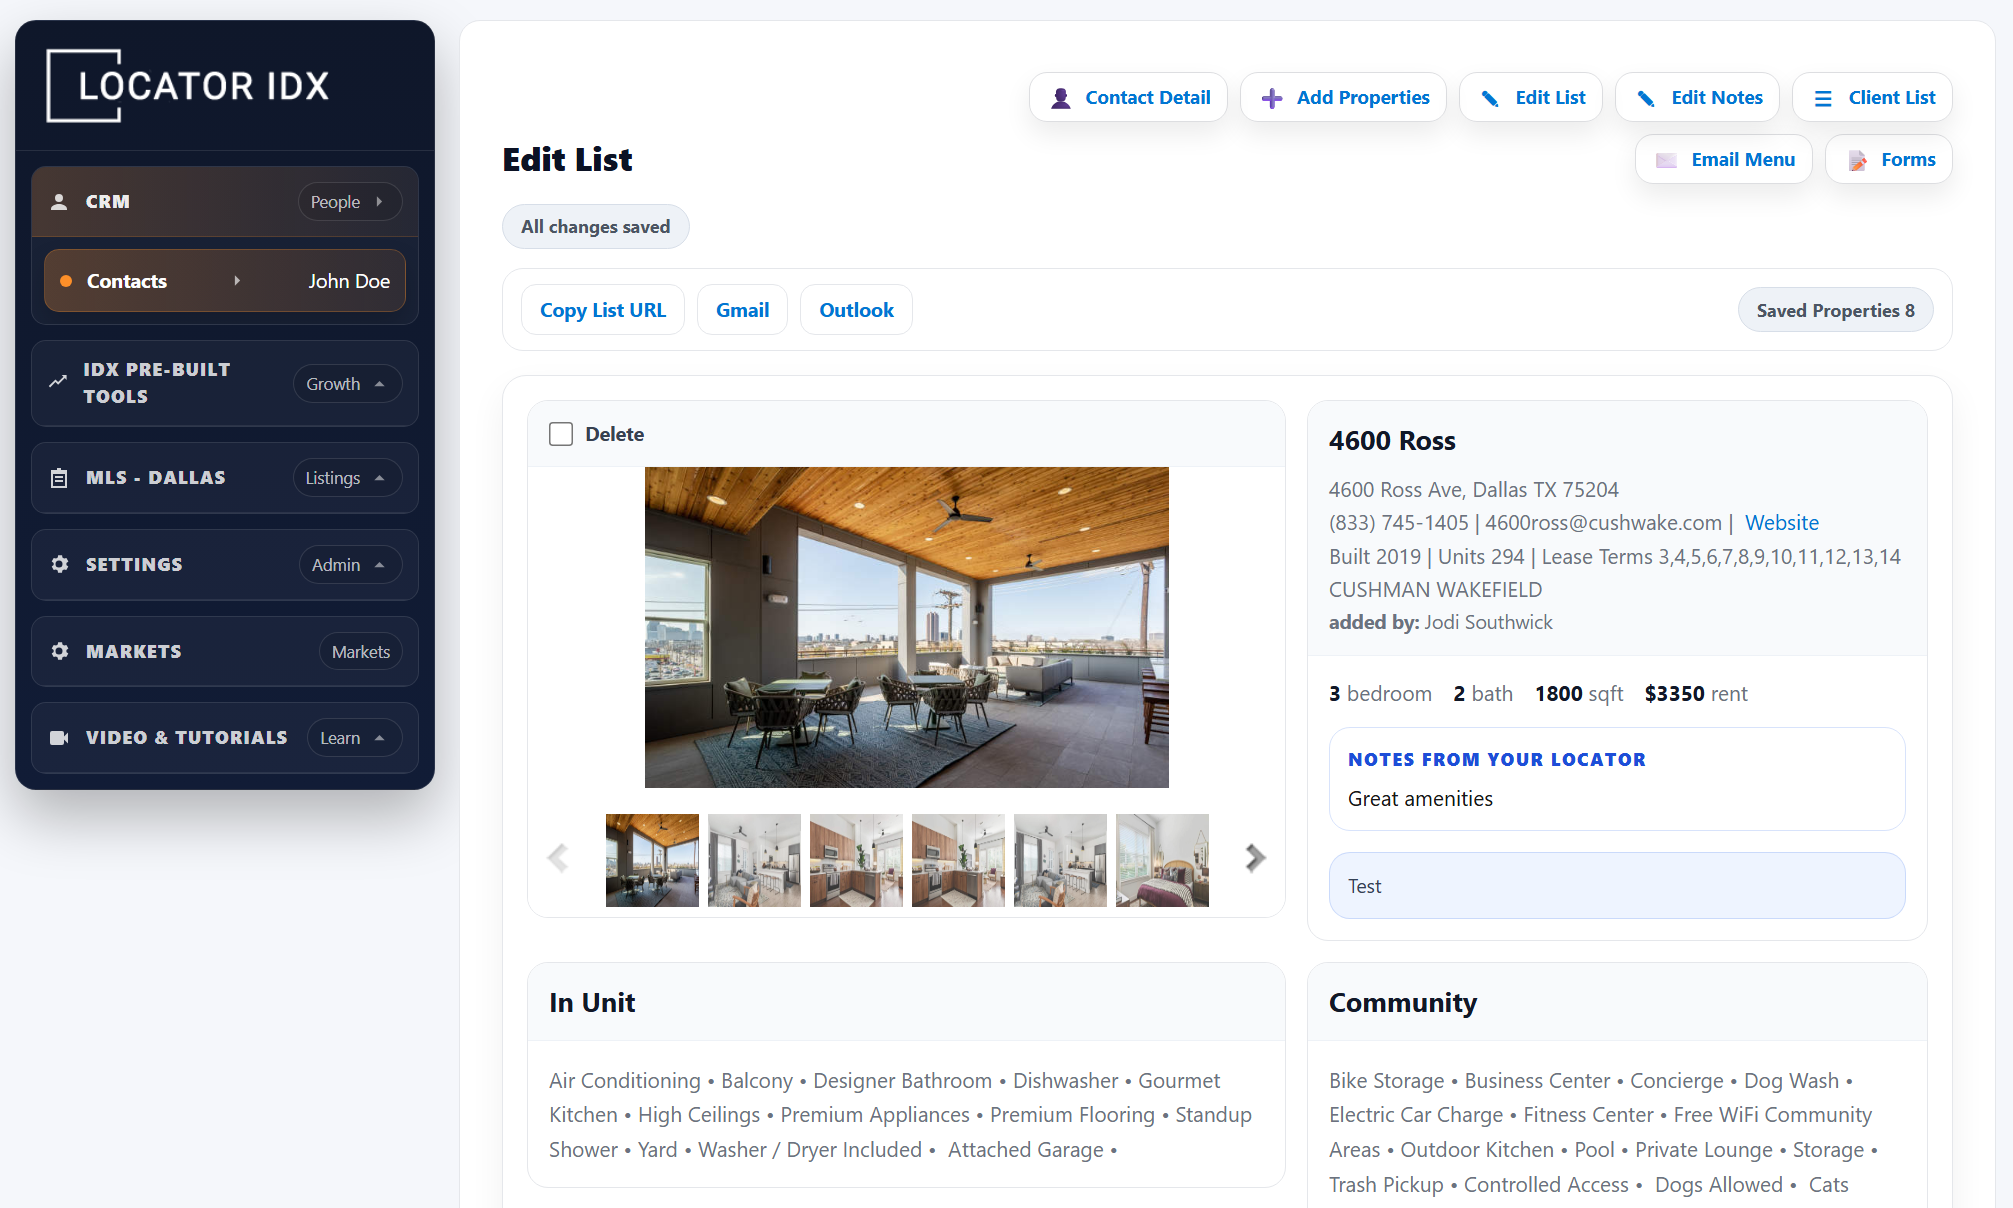The image size is (2013, 1208).
Task: Select the second thumbnail, a living room
Action: point(754,860)
